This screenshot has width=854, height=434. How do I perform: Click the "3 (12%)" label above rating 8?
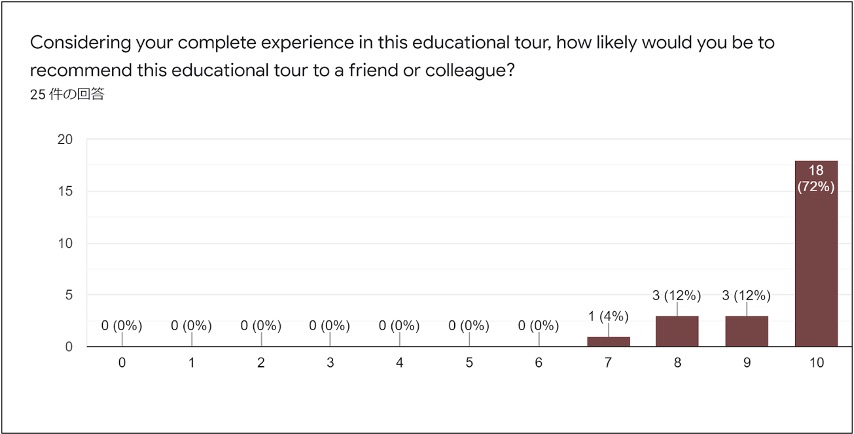(677, 295)
